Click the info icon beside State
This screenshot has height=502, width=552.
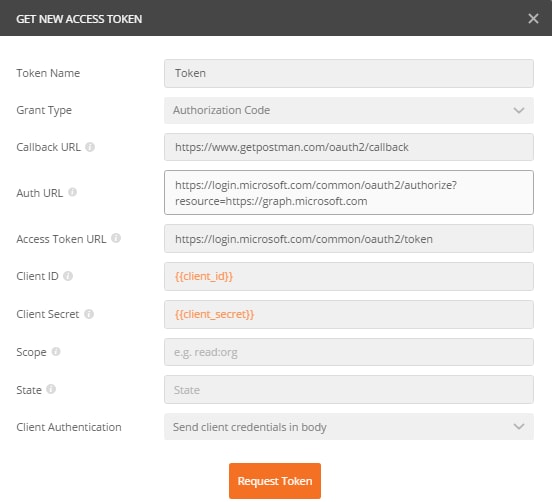(51, 389)
